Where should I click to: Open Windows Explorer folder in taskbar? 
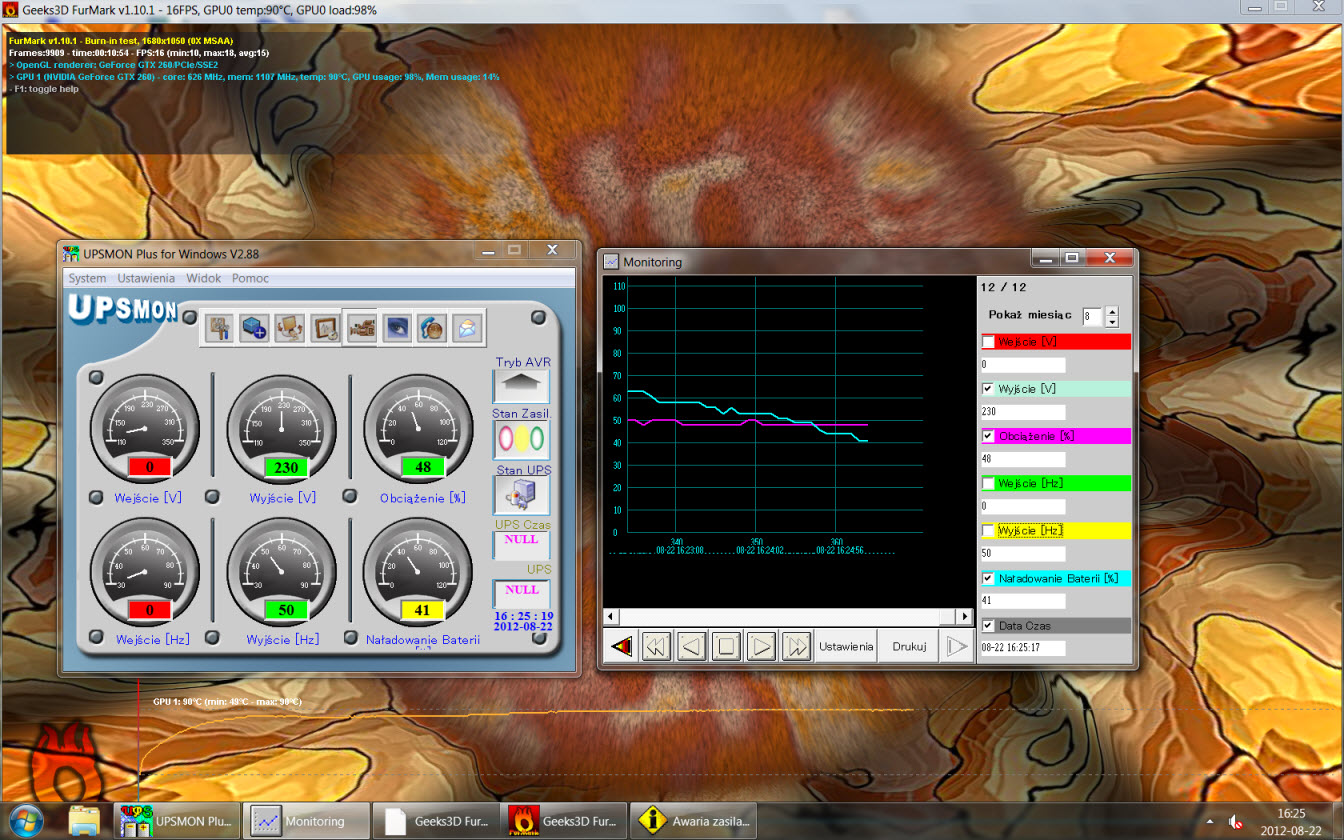(84, 820)
